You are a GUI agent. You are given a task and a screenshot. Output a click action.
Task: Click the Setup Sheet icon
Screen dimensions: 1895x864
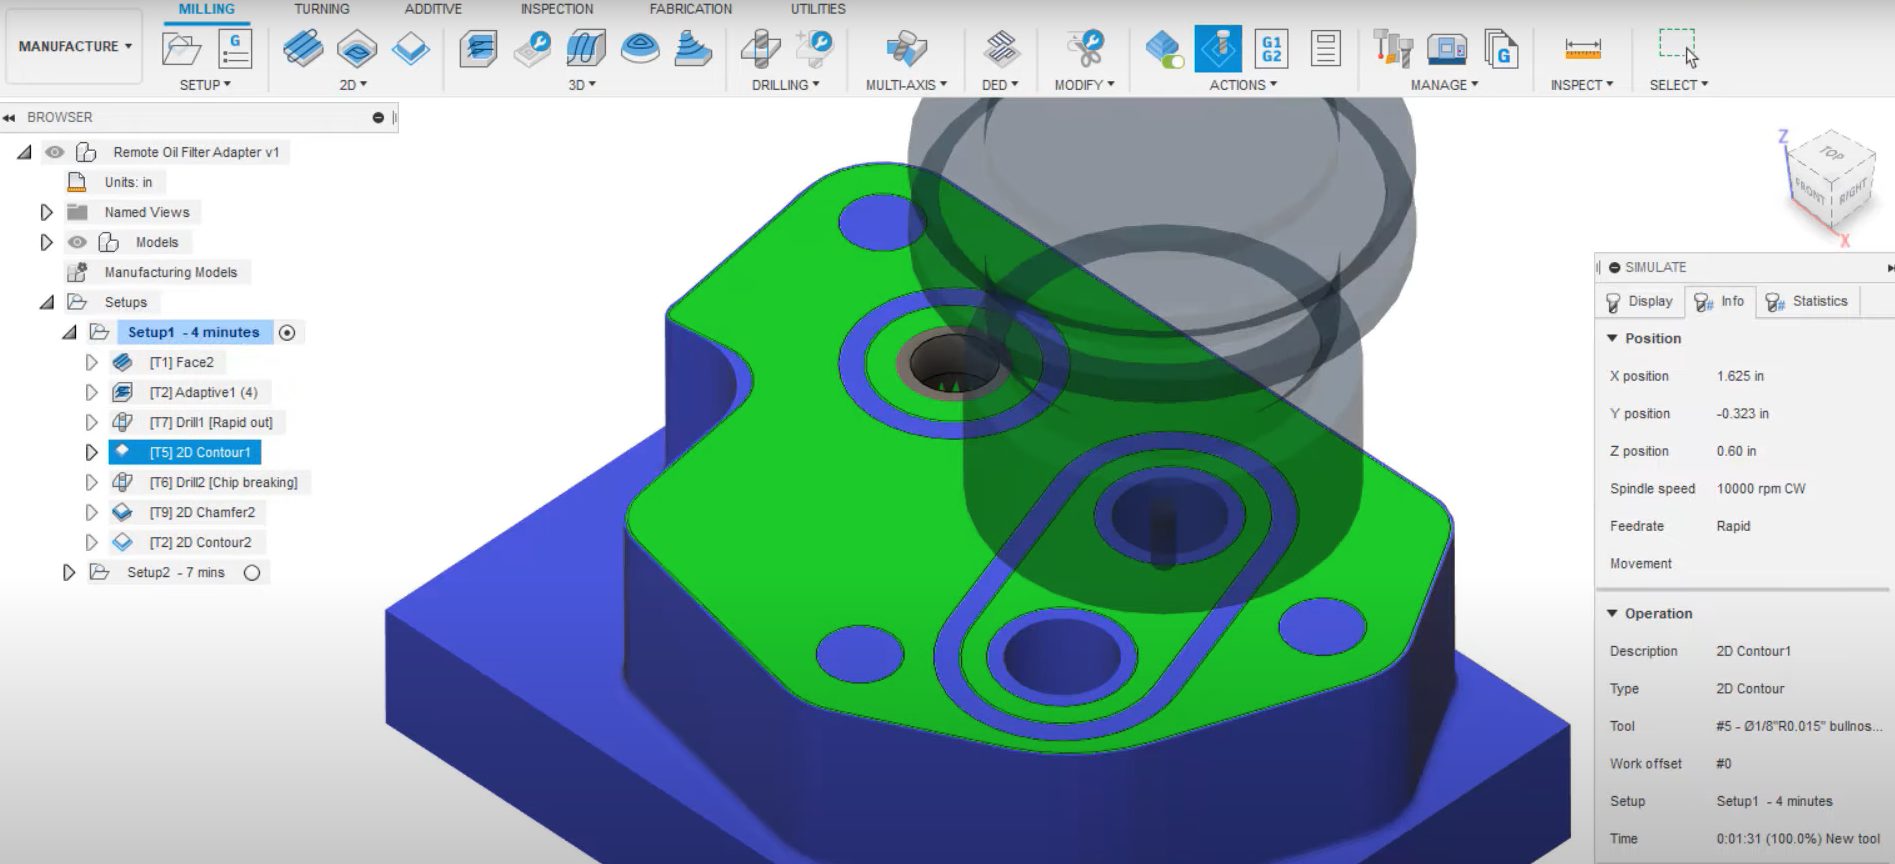click(x=1325, y=48)
